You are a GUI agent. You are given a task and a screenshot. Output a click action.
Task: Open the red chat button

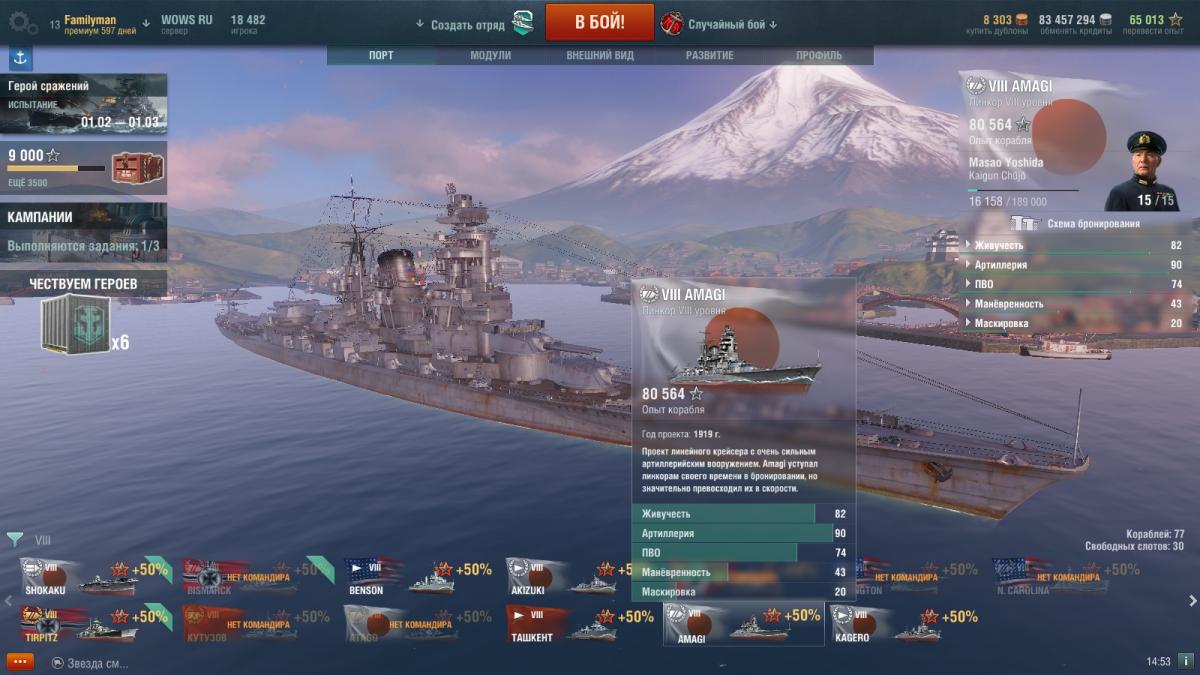[20, 662]
